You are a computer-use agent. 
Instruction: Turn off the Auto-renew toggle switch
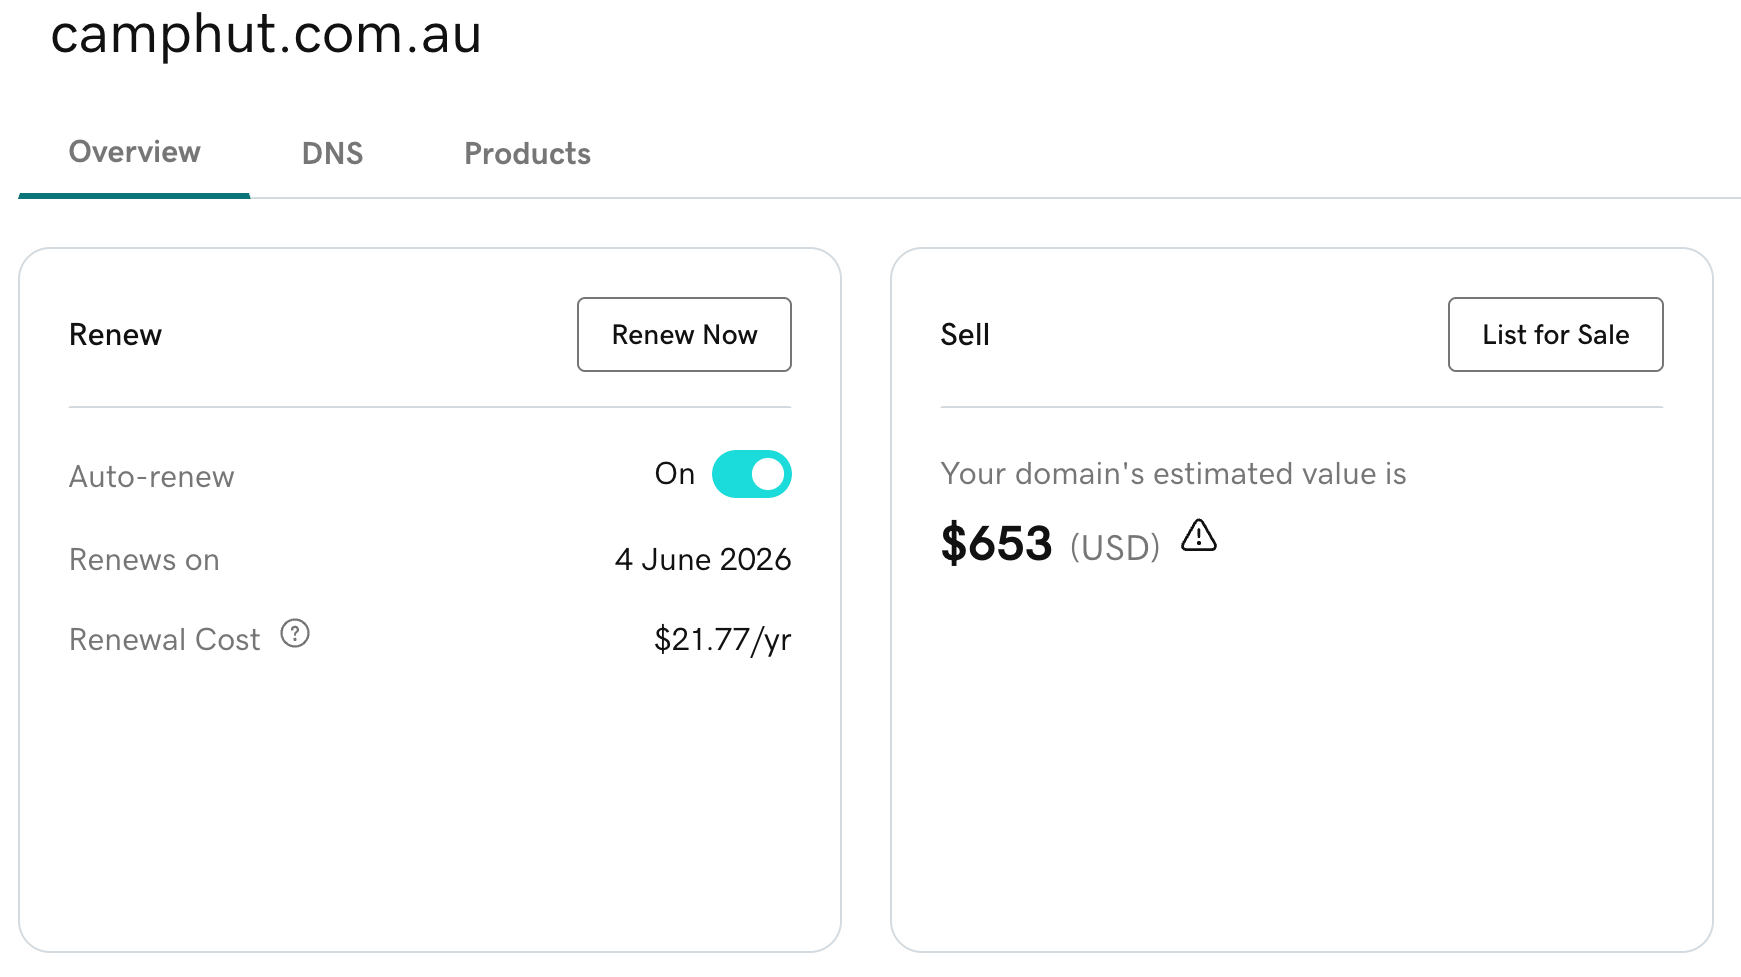click(x=751, y=474)
